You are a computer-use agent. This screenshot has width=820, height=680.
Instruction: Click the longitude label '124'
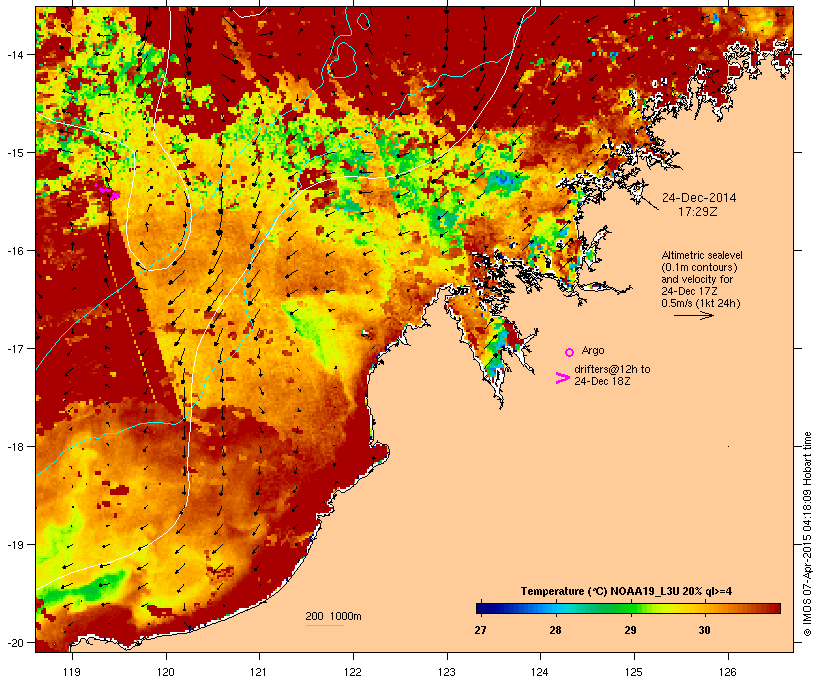click(540, 672)
